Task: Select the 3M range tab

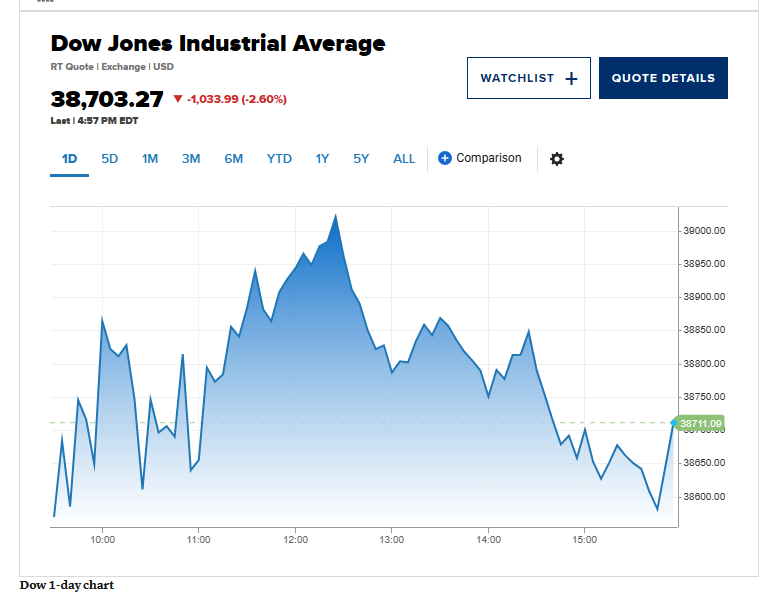Action: coord(191,159)
